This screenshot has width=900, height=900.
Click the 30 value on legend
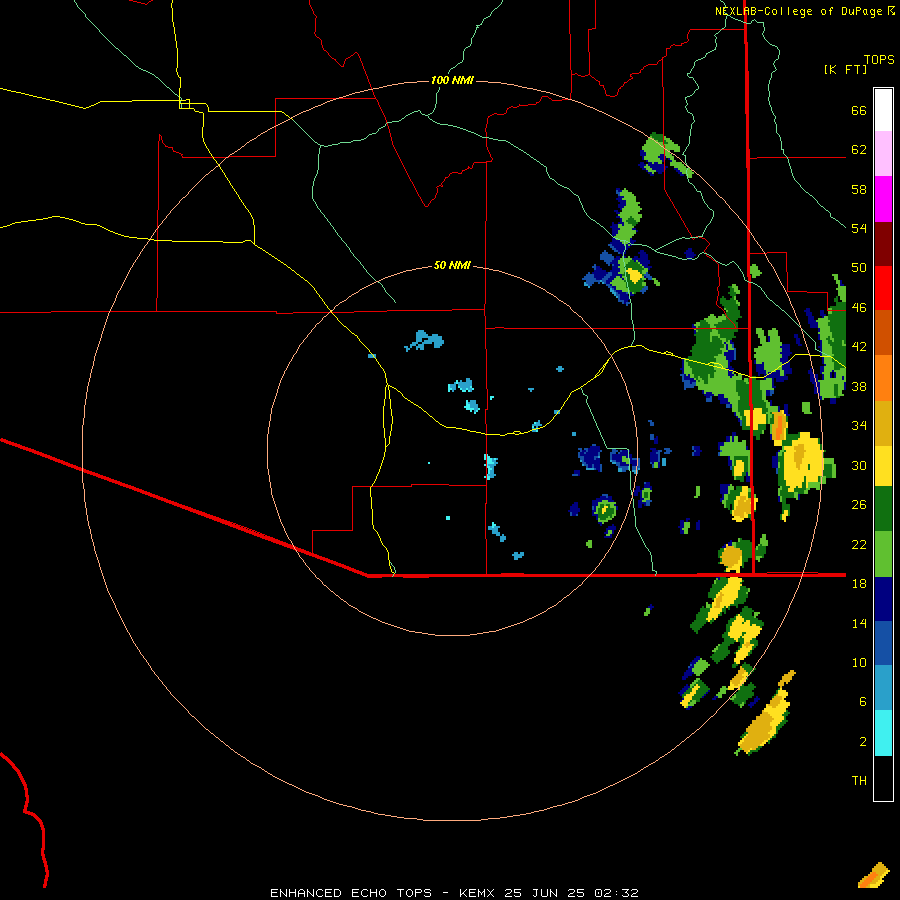859,465
